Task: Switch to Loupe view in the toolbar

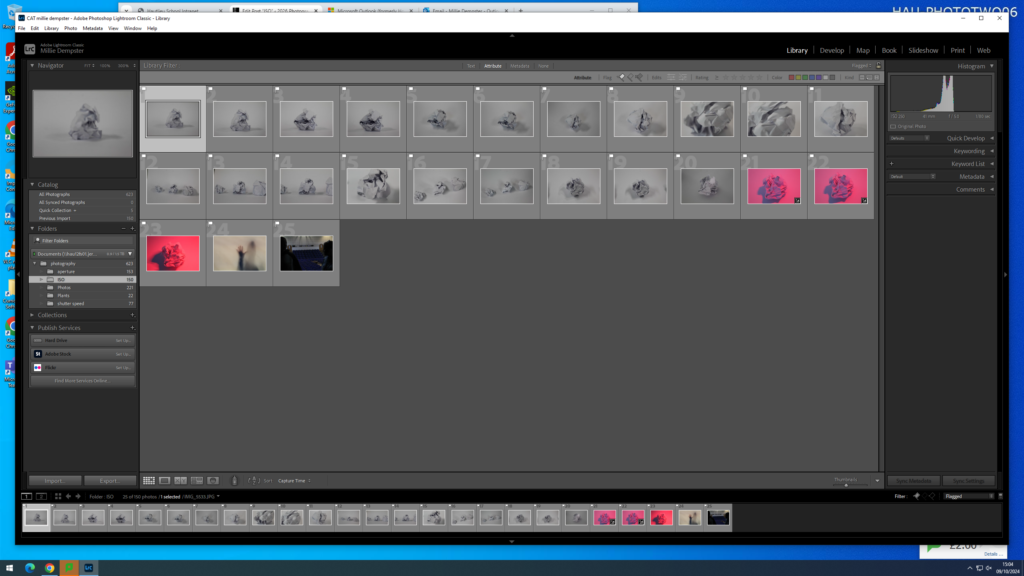Action: pyautogui.click(x=165, y=481)
